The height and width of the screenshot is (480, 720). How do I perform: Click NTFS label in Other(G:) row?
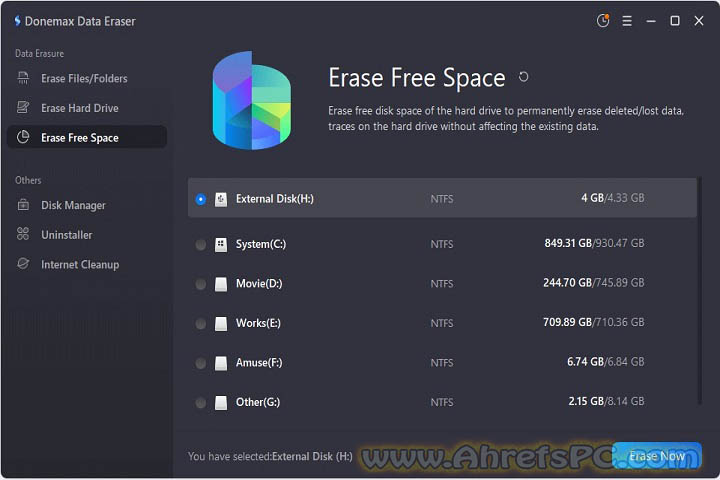[x=442, y=402]
